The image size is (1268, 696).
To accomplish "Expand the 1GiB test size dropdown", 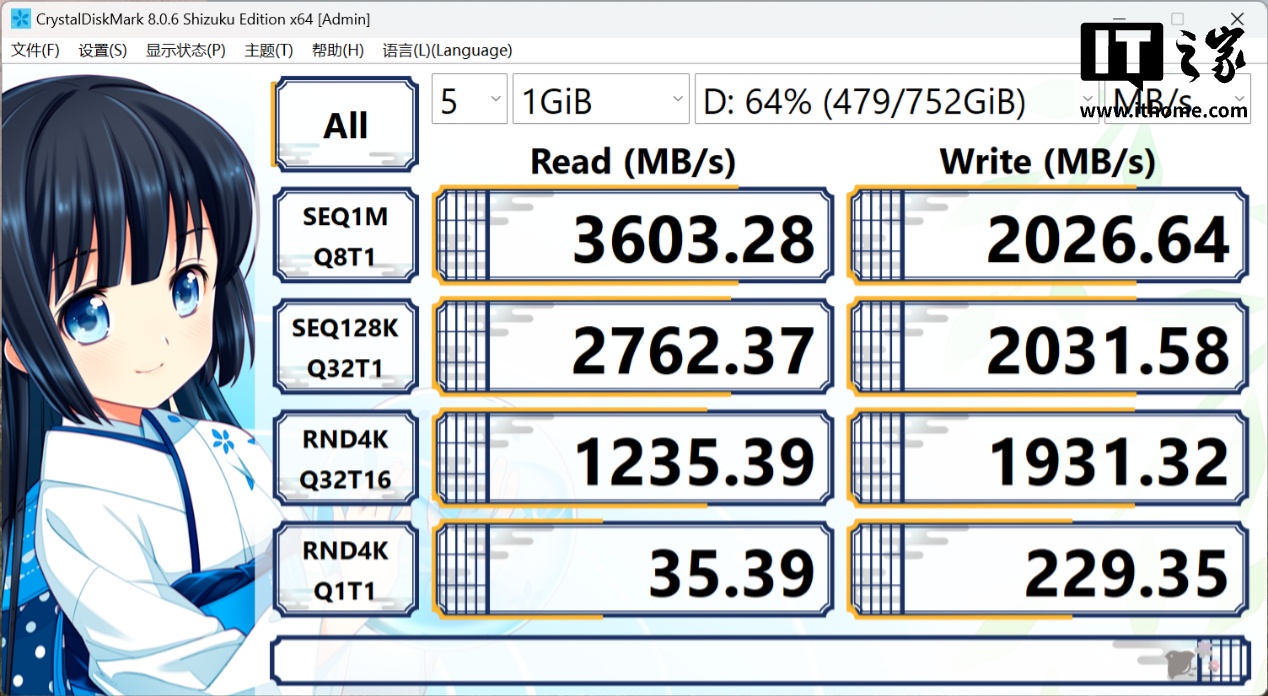I will pos(599,101).
